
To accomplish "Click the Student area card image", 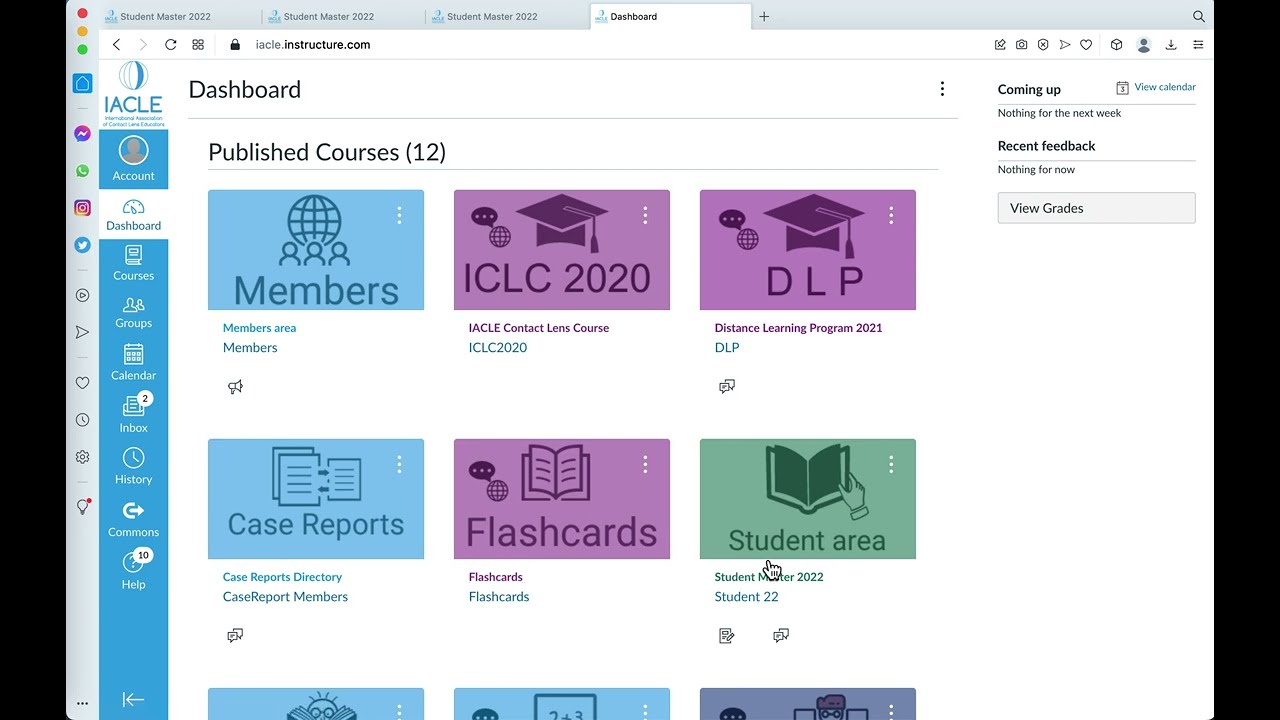I will (x=808, y=499).
